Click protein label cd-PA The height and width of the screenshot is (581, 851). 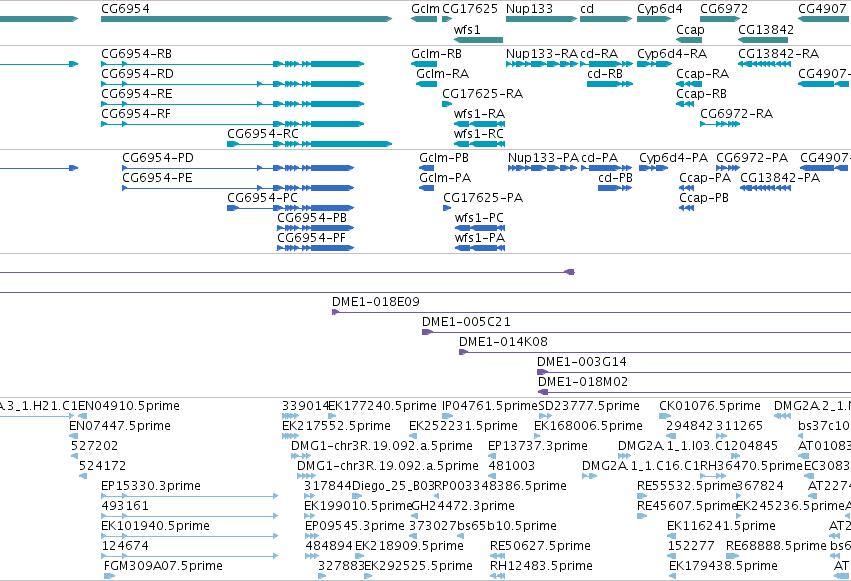(600, 158)
